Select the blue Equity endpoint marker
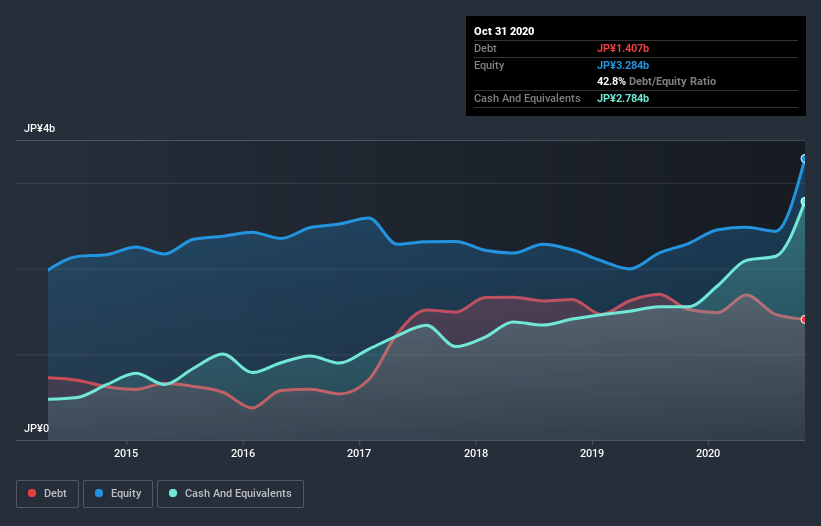This screenshot has height=526, width=821. 804,159
